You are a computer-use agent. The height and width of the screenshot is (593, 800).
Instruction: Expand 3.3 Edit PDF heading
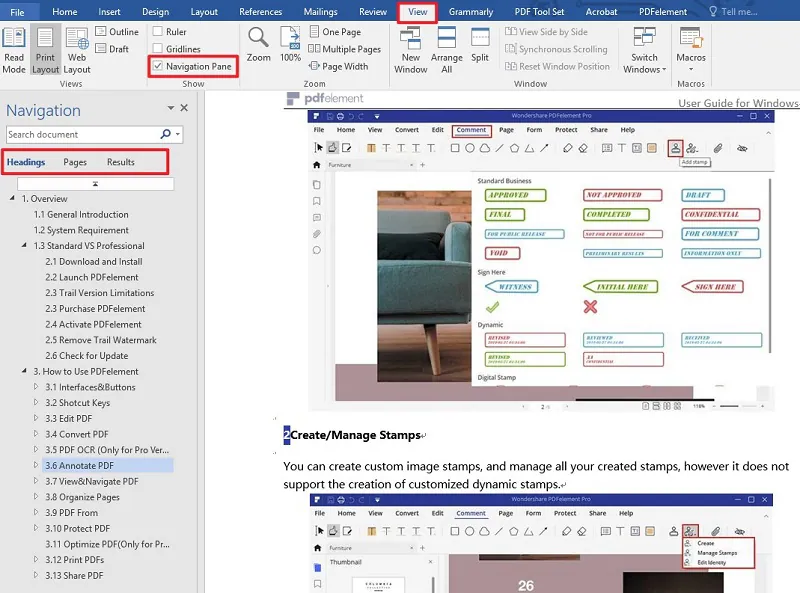pos(36,418)
